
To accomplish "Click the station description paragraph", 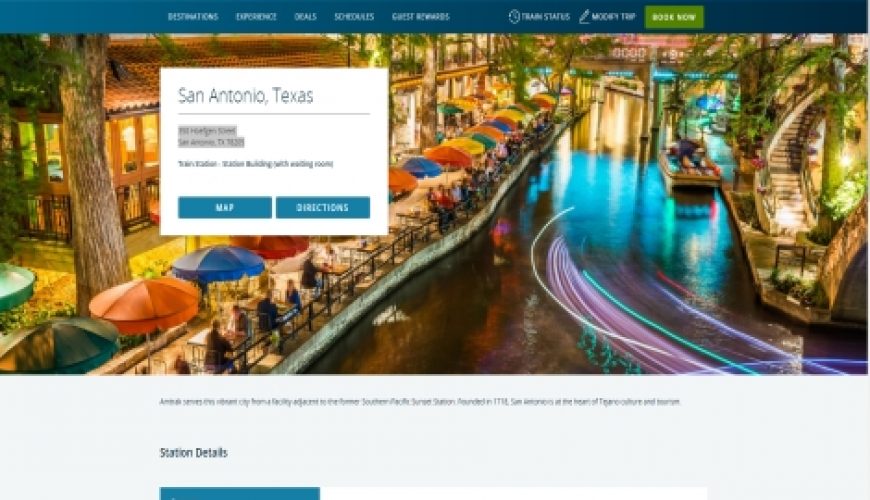I will [420, 402].
